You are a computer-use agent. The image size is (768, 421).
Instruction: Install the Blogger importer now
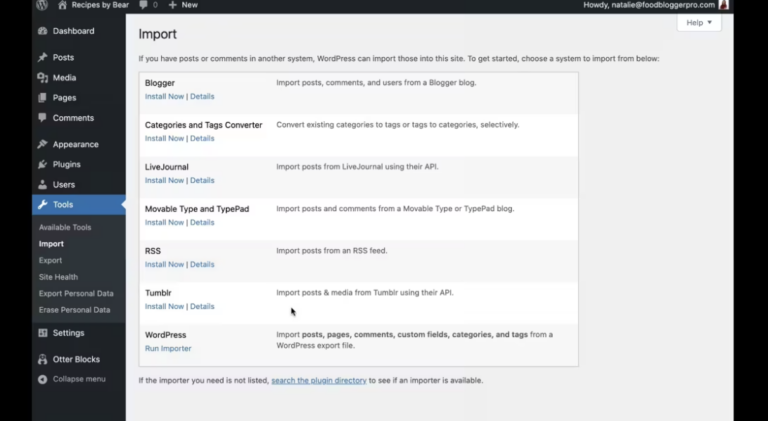[x=164, y=96]
